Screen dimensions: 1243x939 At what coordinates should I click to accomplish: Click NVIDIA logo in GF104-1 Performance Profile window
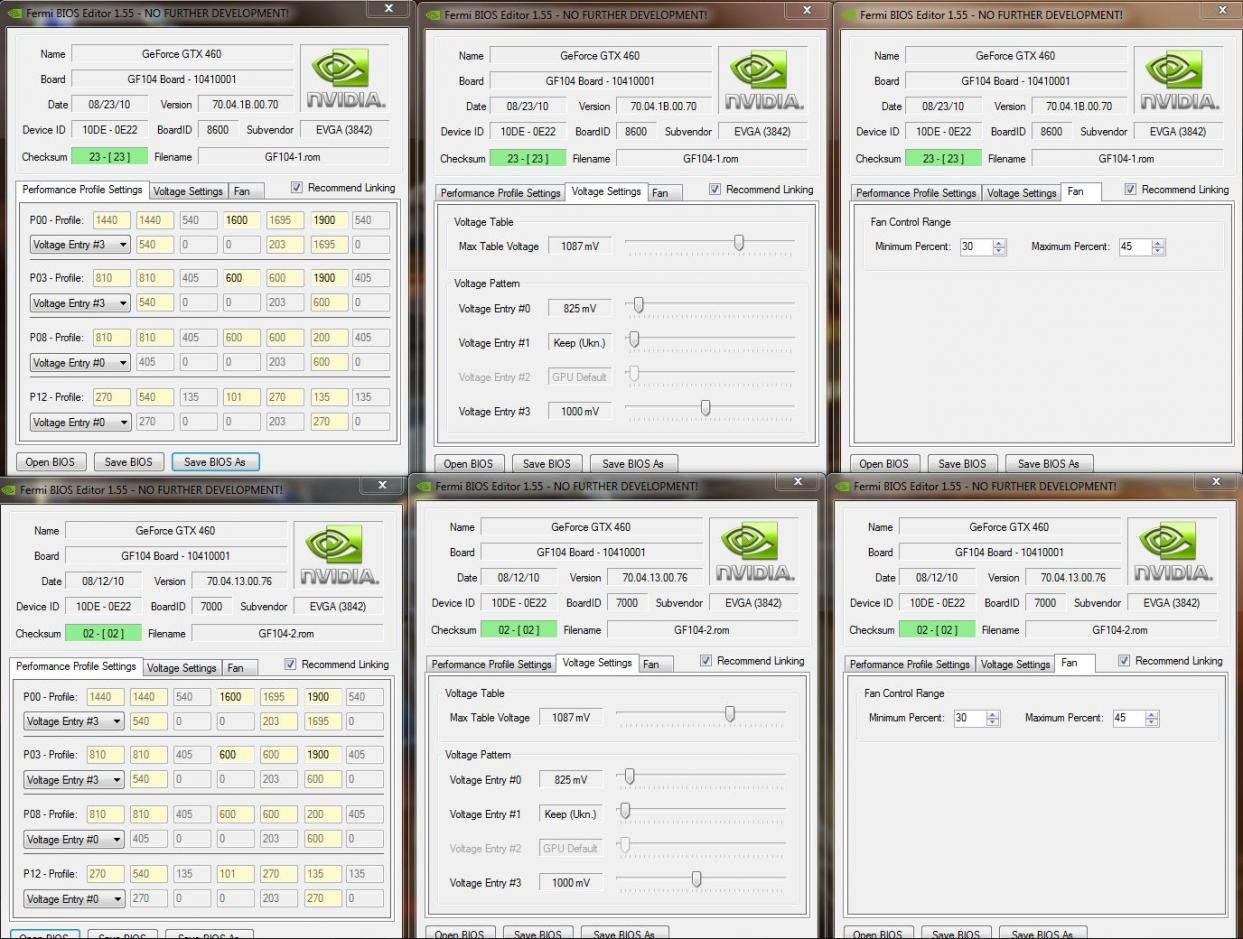coord(345,78)
